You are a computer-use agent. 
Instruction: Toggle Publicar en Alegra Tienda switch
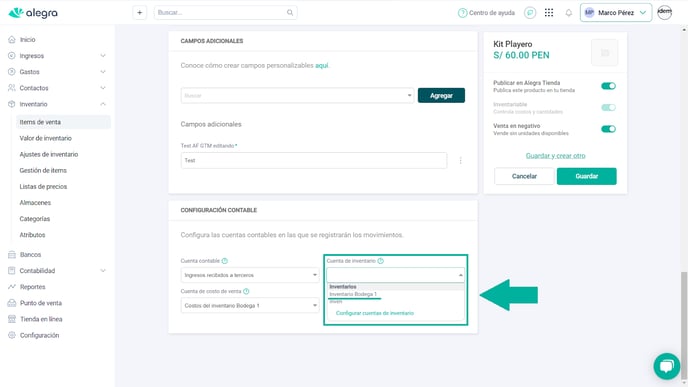608,86
